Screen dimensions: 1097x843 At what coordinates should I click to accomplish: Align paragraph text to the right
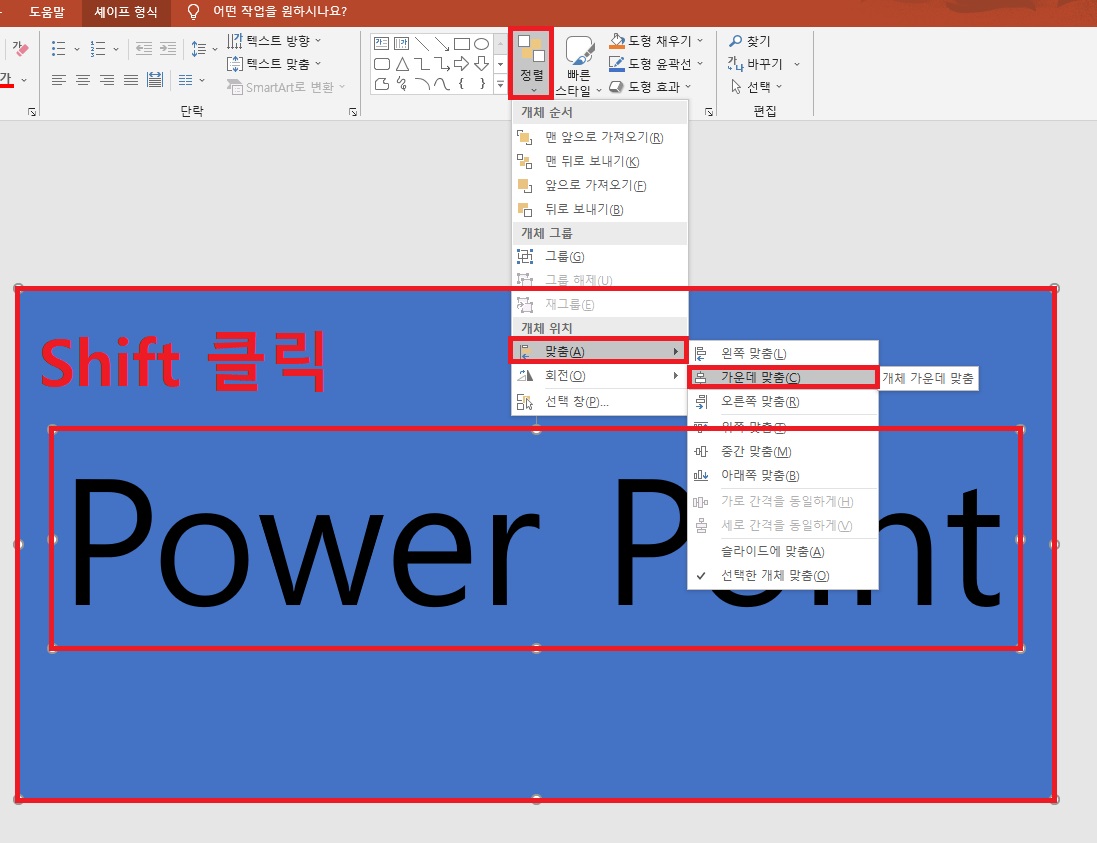pos(106,80)
